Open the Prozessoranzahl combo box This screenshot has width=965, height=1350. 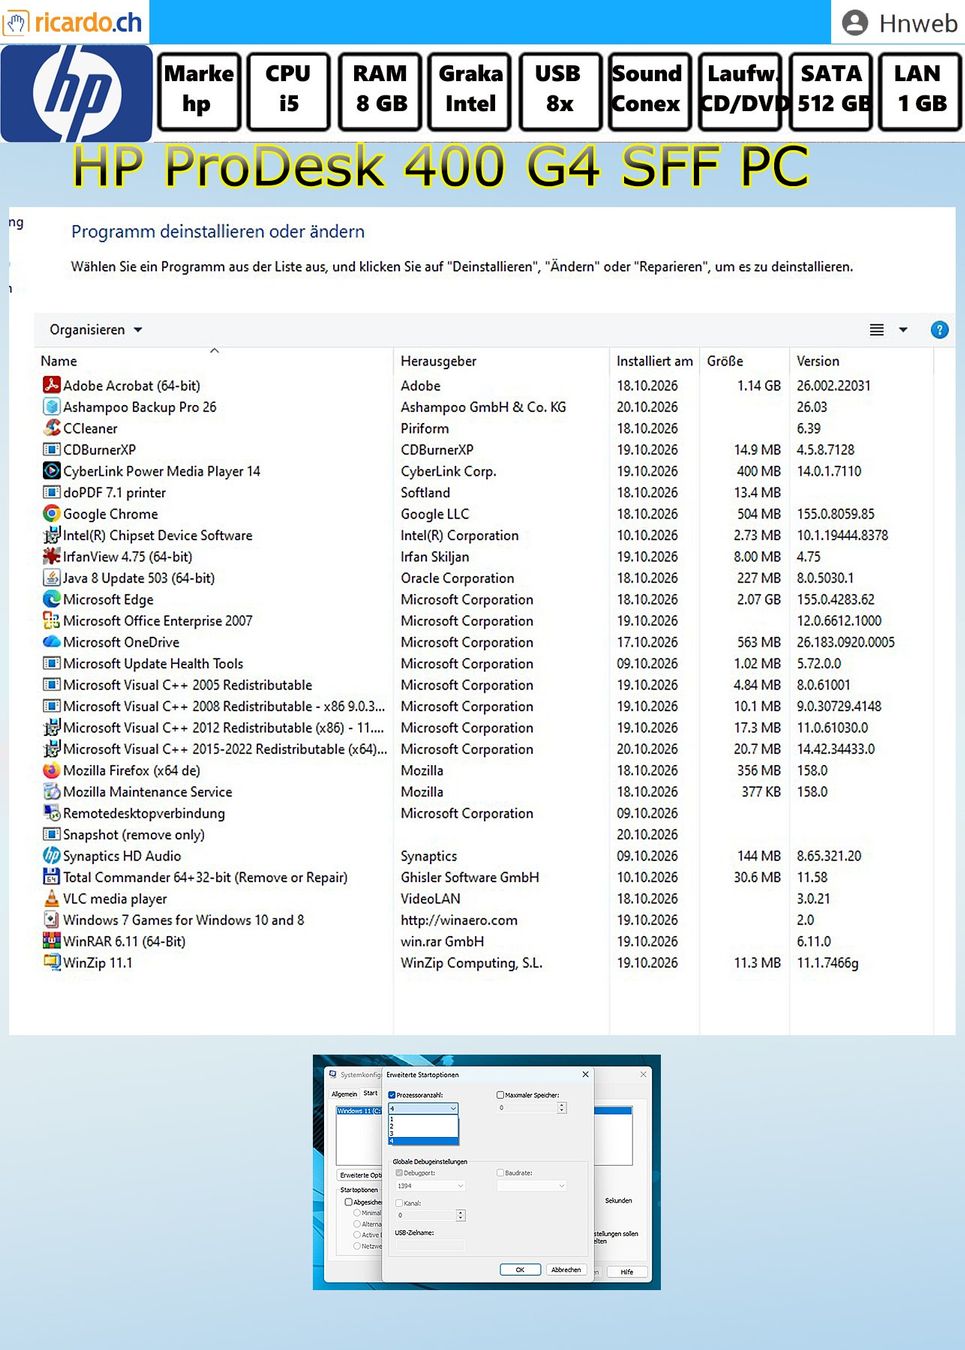tap(423, 1108)
